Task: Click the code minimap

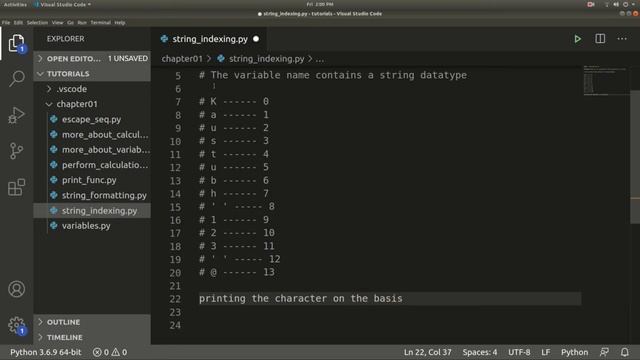Action: tap(606, 80)
